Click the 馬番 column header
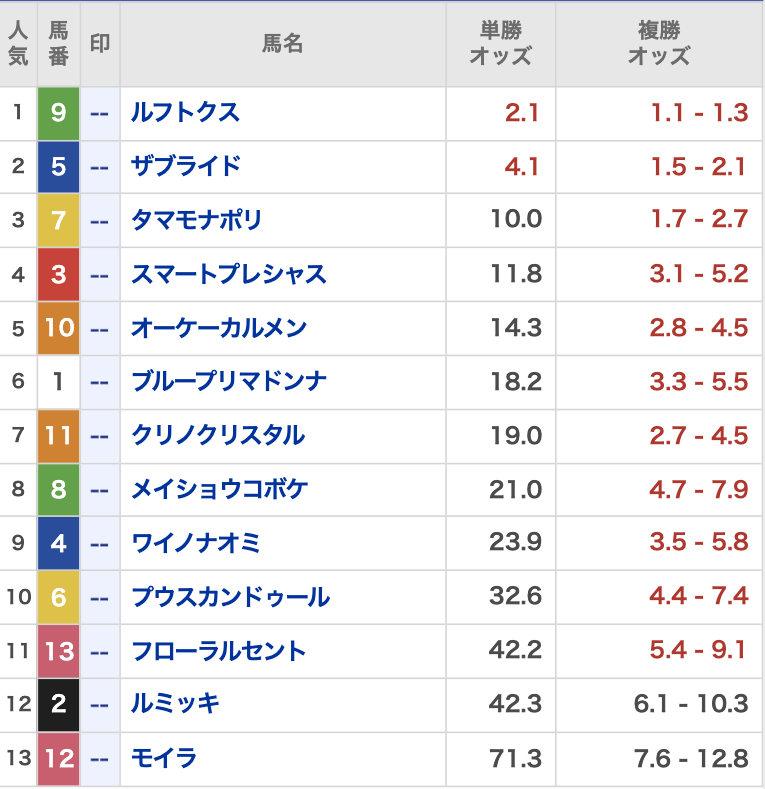765x789 pixels. pyautogui.click(x=58, y=45)
